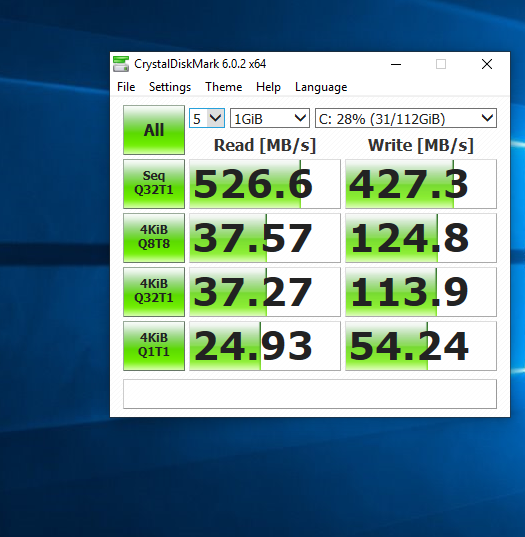Close the CrystalDiskMark window
The image size is (525, 537).
487,64
